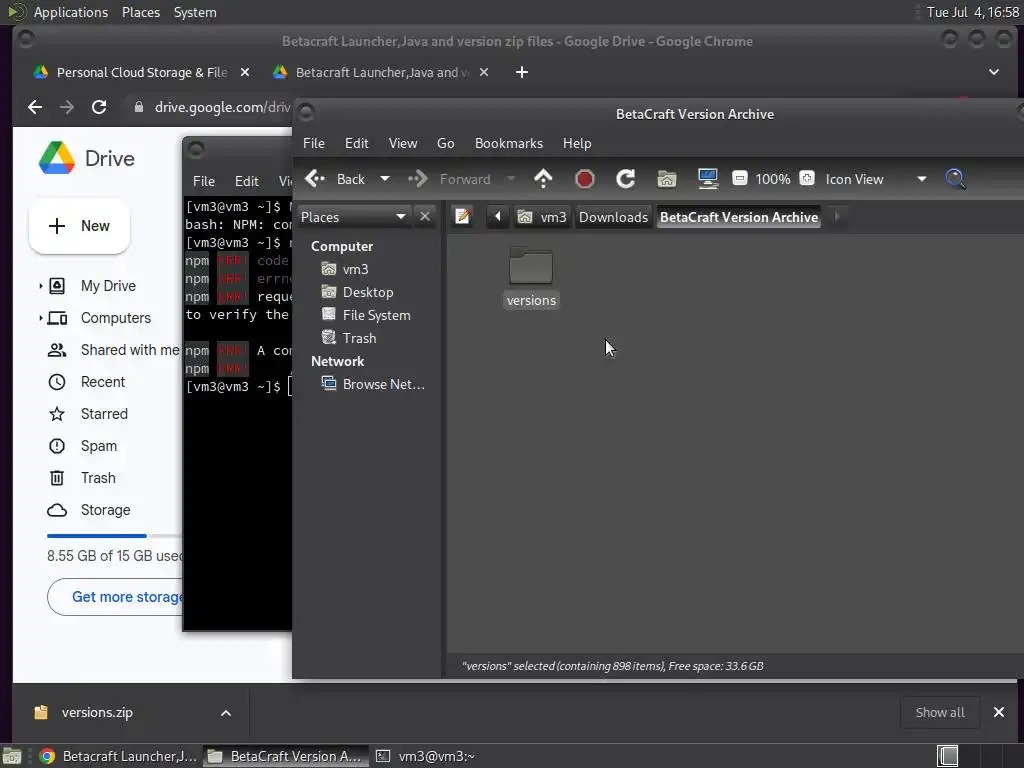1024x768 pixels.
Task: Click the 100% zoom level label
Action: point(773,179)
